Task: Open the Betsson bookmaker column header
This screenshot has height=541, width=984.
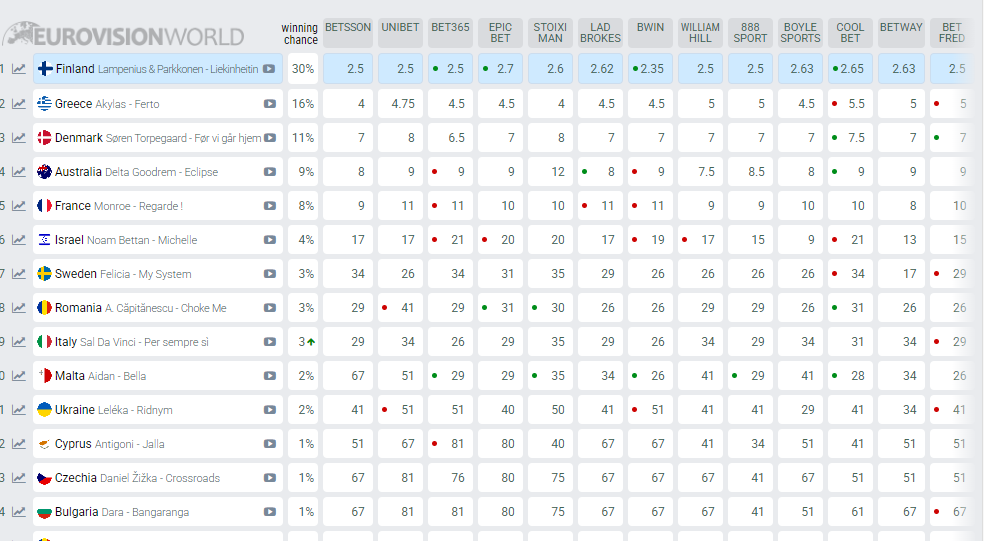Action: 348,33
